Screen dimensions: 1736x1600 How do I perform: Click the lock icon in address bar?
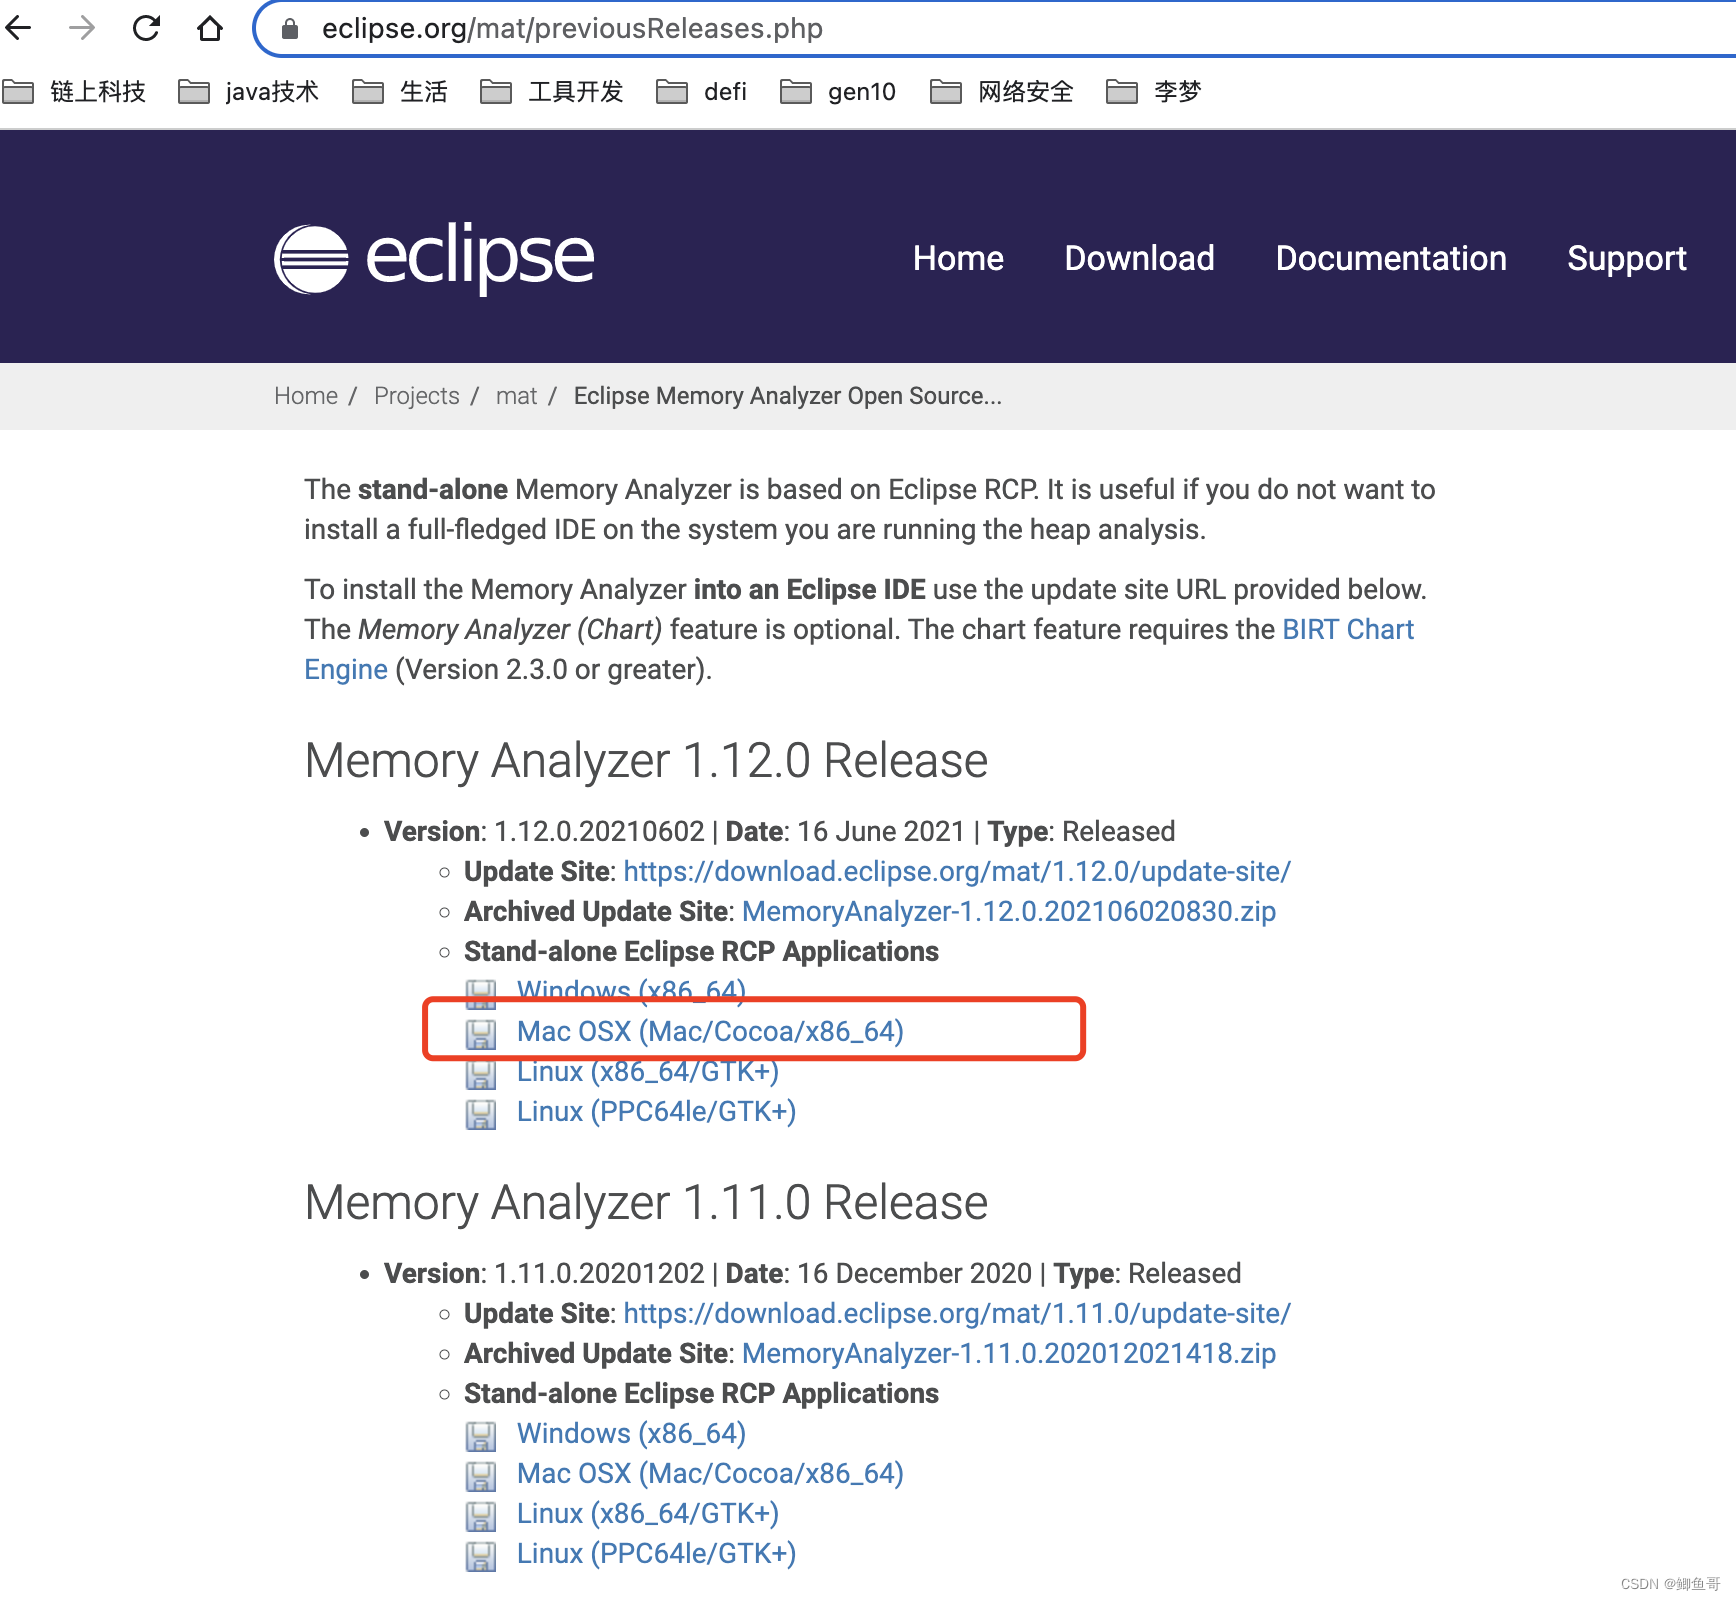pos(290,29)
